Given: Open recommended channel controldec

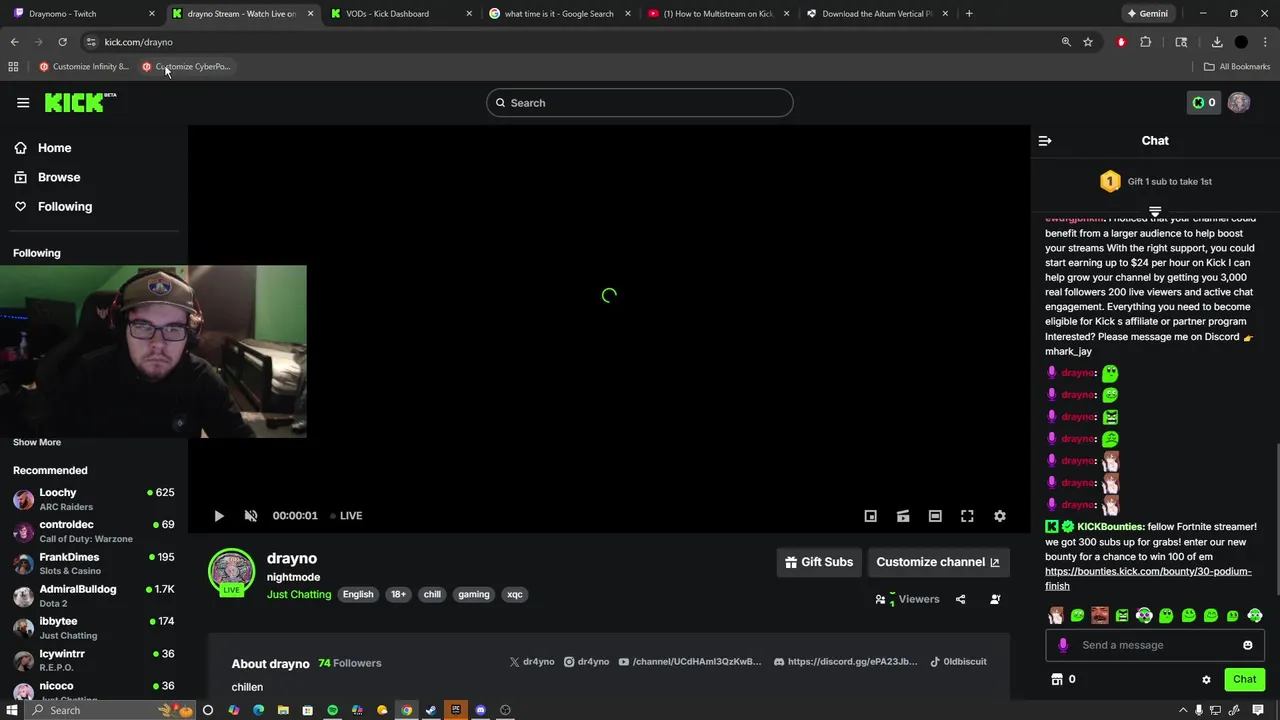Looking at the screenshot, I should (94, 531).
